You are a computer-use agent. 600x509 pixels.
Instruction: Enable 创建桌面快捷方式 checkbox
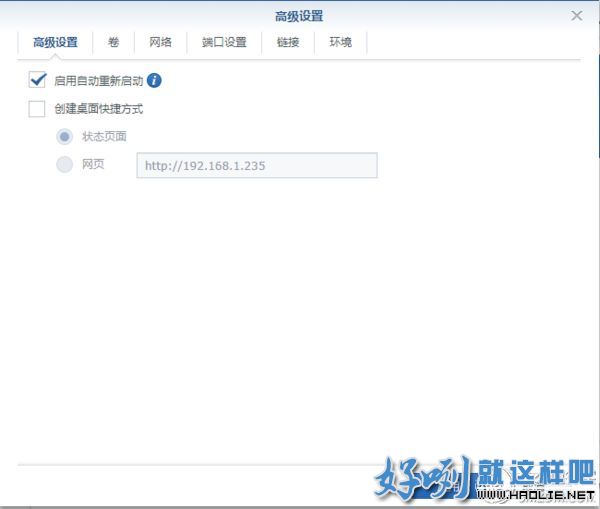[37, 109]
